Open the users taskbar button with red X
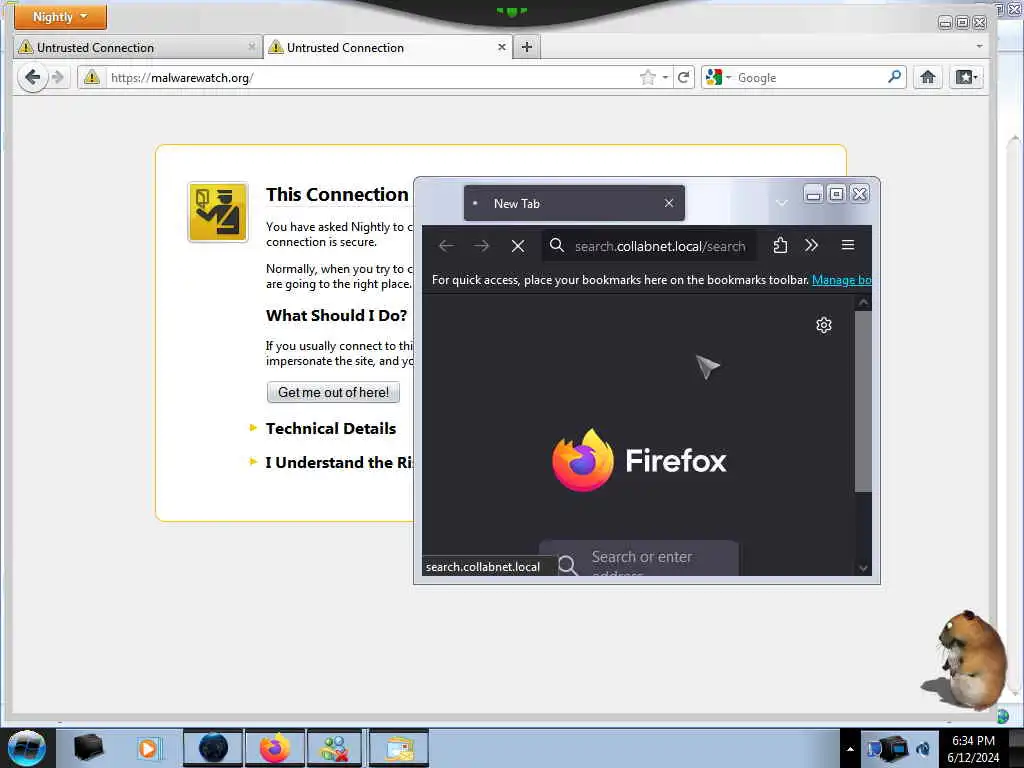Viewport: 1024px width, 768px height. (x=334, y=748)
